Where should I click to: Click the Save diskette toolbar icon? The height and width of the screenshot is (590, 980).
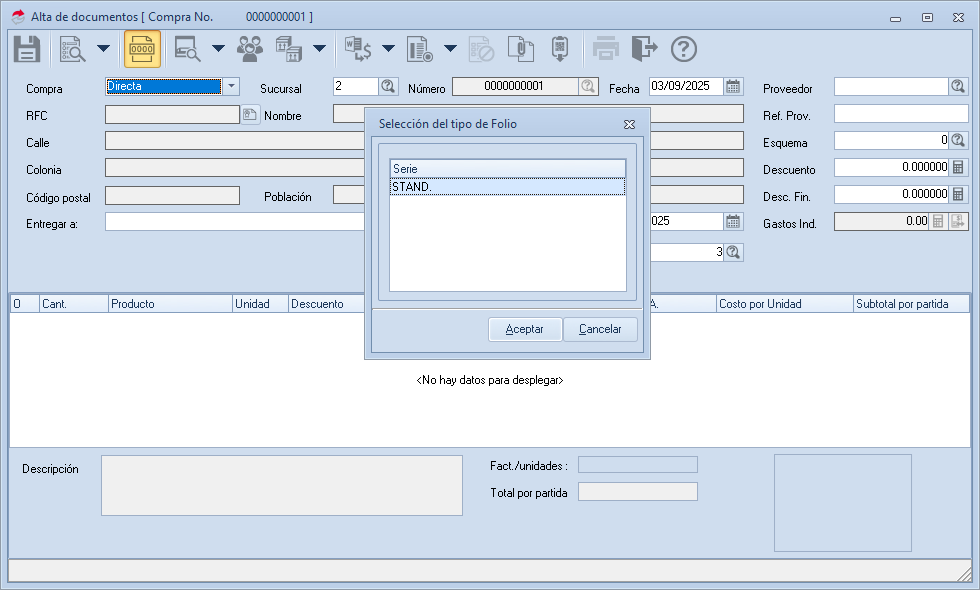pos(26,48)
